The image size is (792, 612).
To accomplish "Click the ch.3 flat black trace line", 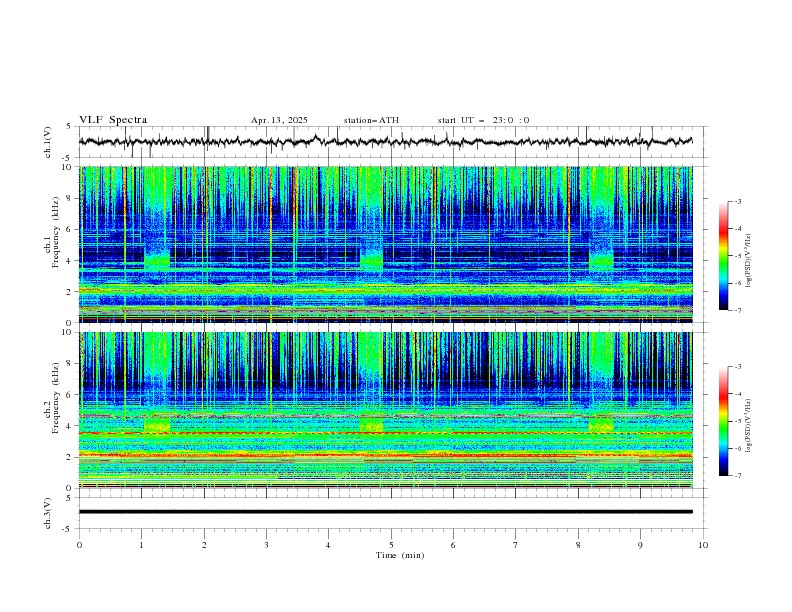I will (x=385, y=512).
